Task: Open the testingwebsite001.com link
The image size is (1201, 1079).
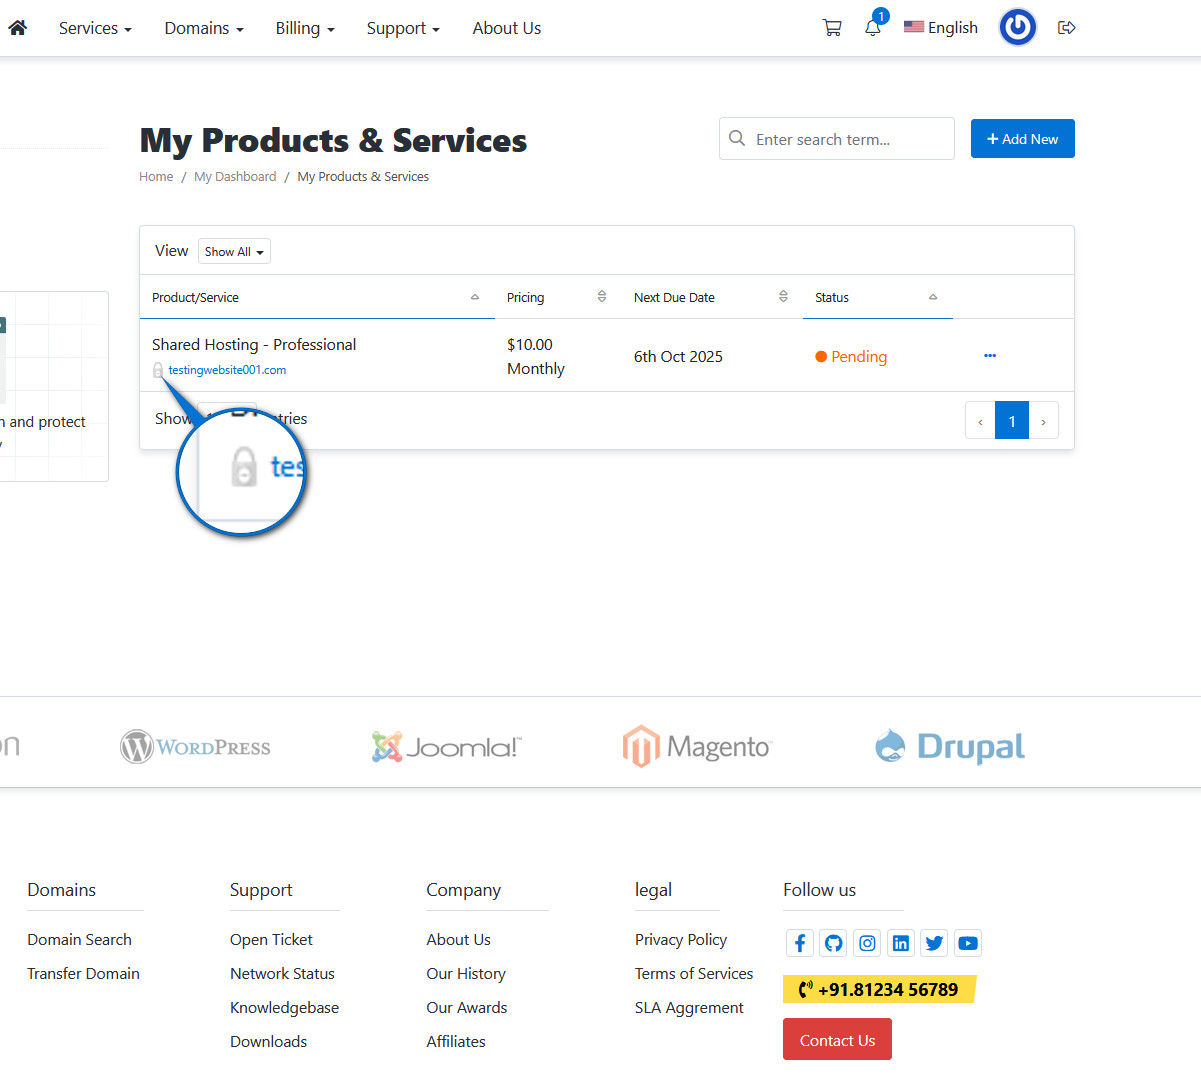Action: point(227,370)
